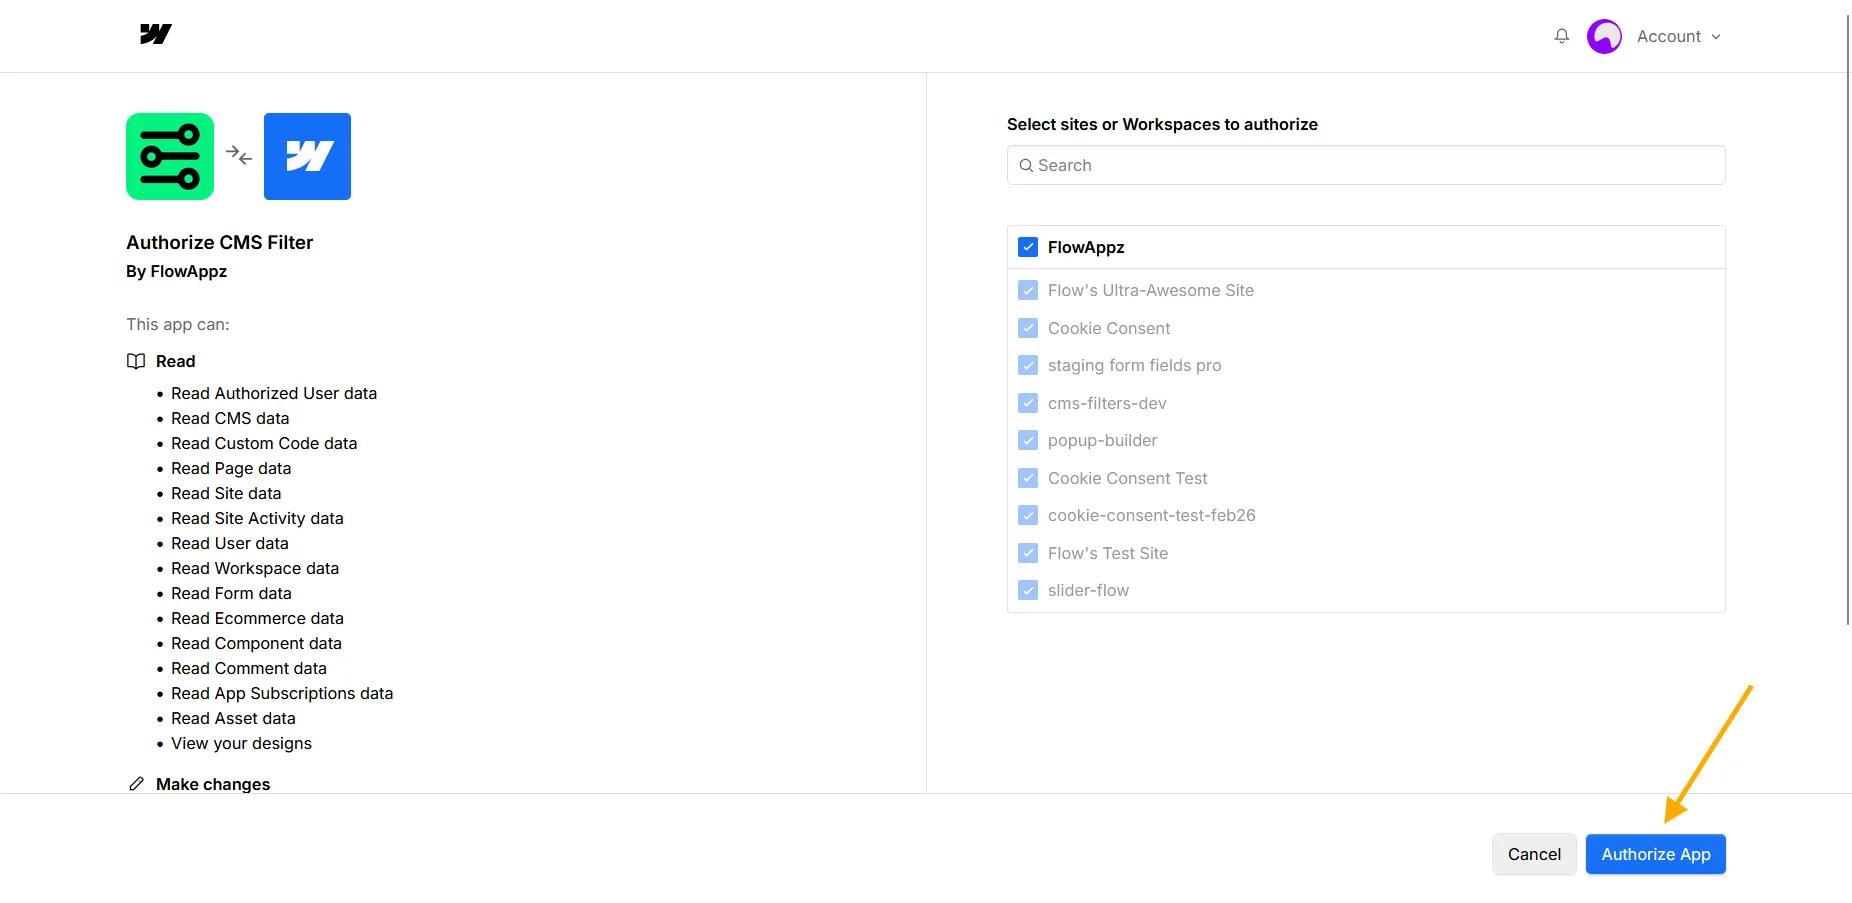Click the account avatar image
Image resolution: width=1852 pixels, height=903 pixels.
click(x=1604, y=36)
